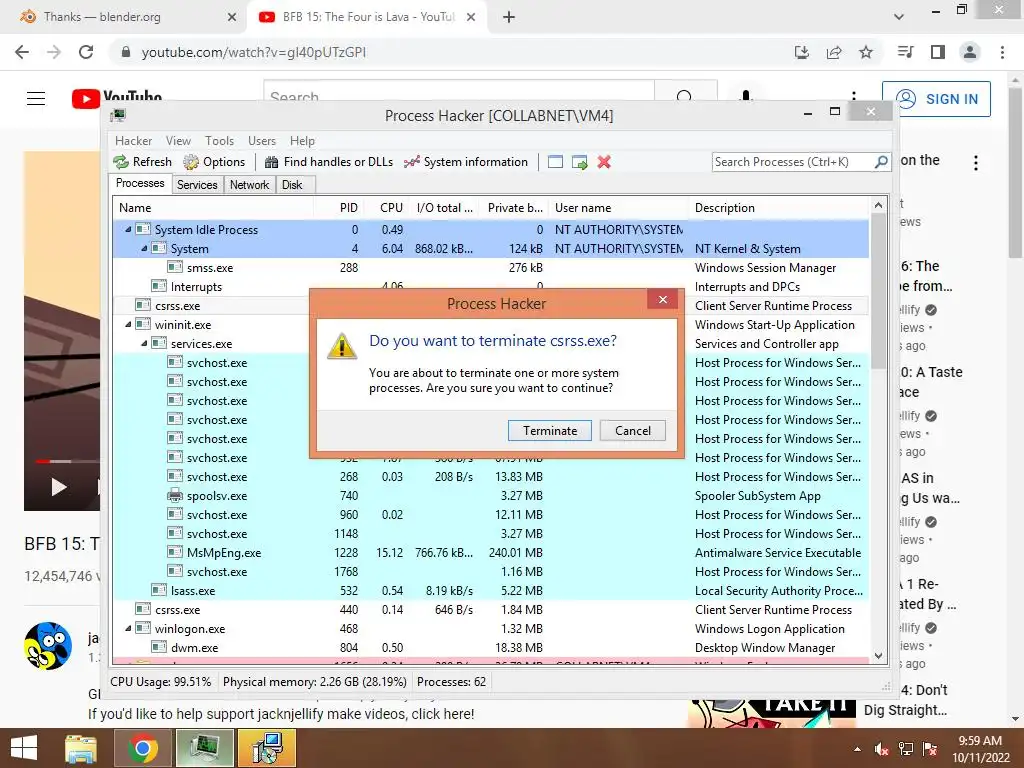This screenshot has height=768, width=1024.
Task: Sort by the Name column header
Action: [x=214, y=208]
